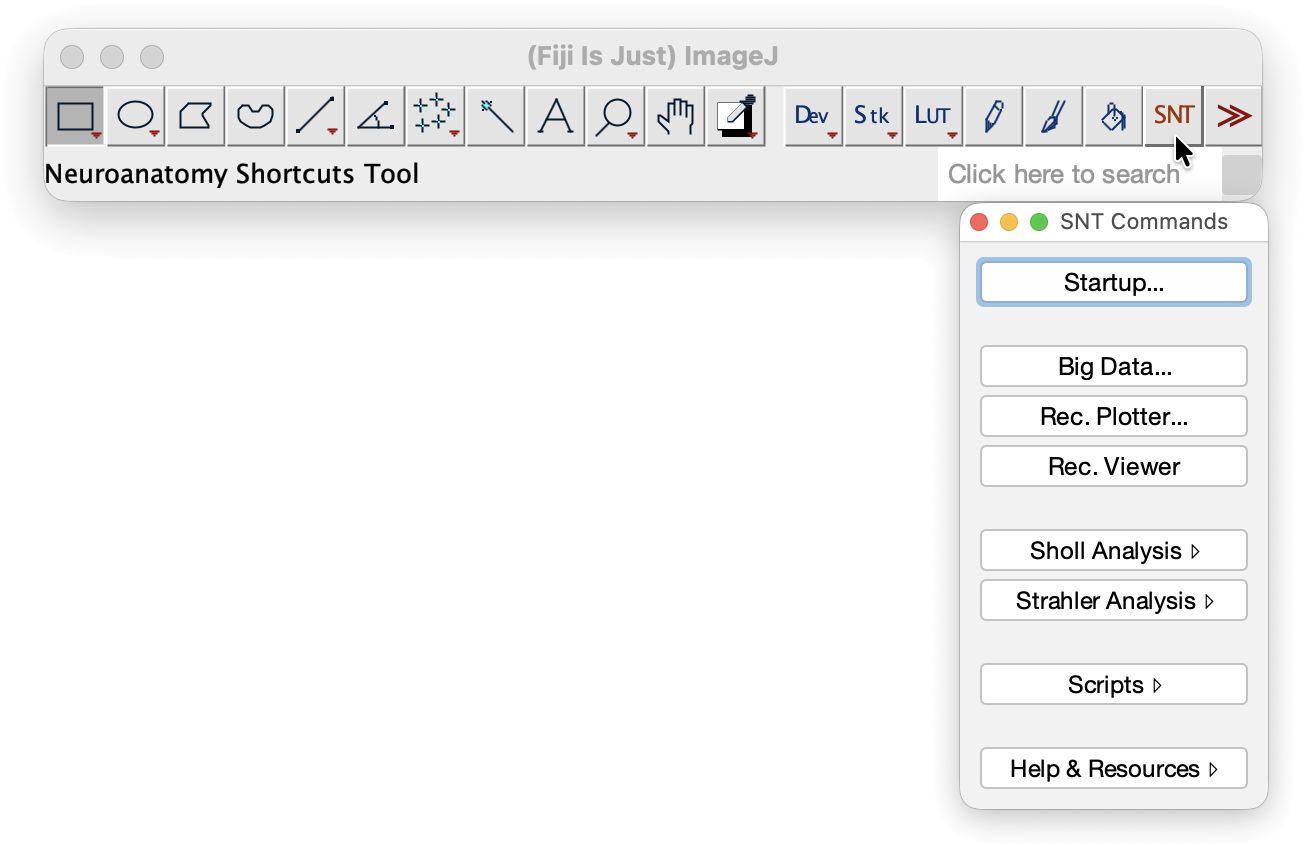
Task: Click the gray square beside the search field
Action: 1242,175
